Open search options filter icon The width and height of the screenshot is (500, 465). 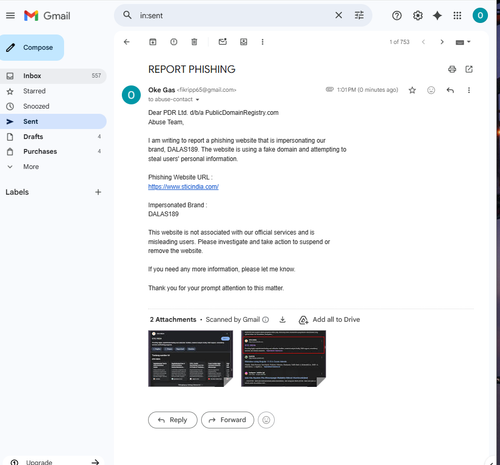tap(359, 15)
